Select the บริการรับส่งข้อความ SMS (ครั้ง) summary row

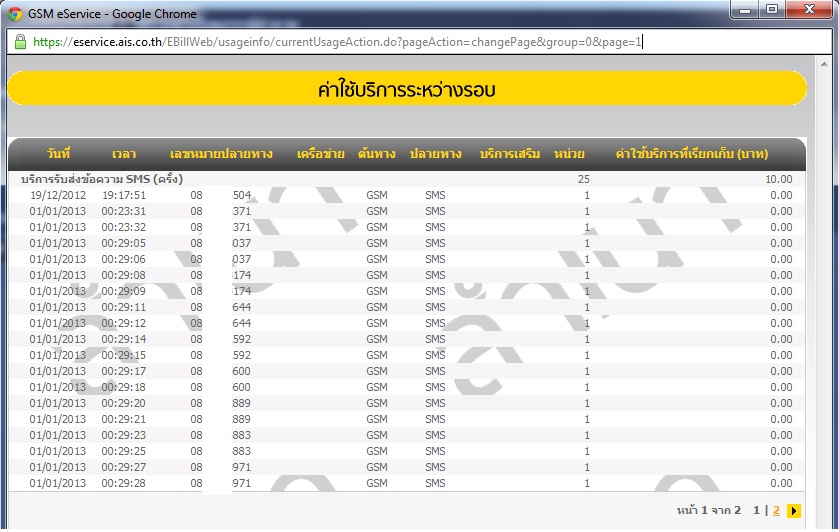tap(407, 179)
